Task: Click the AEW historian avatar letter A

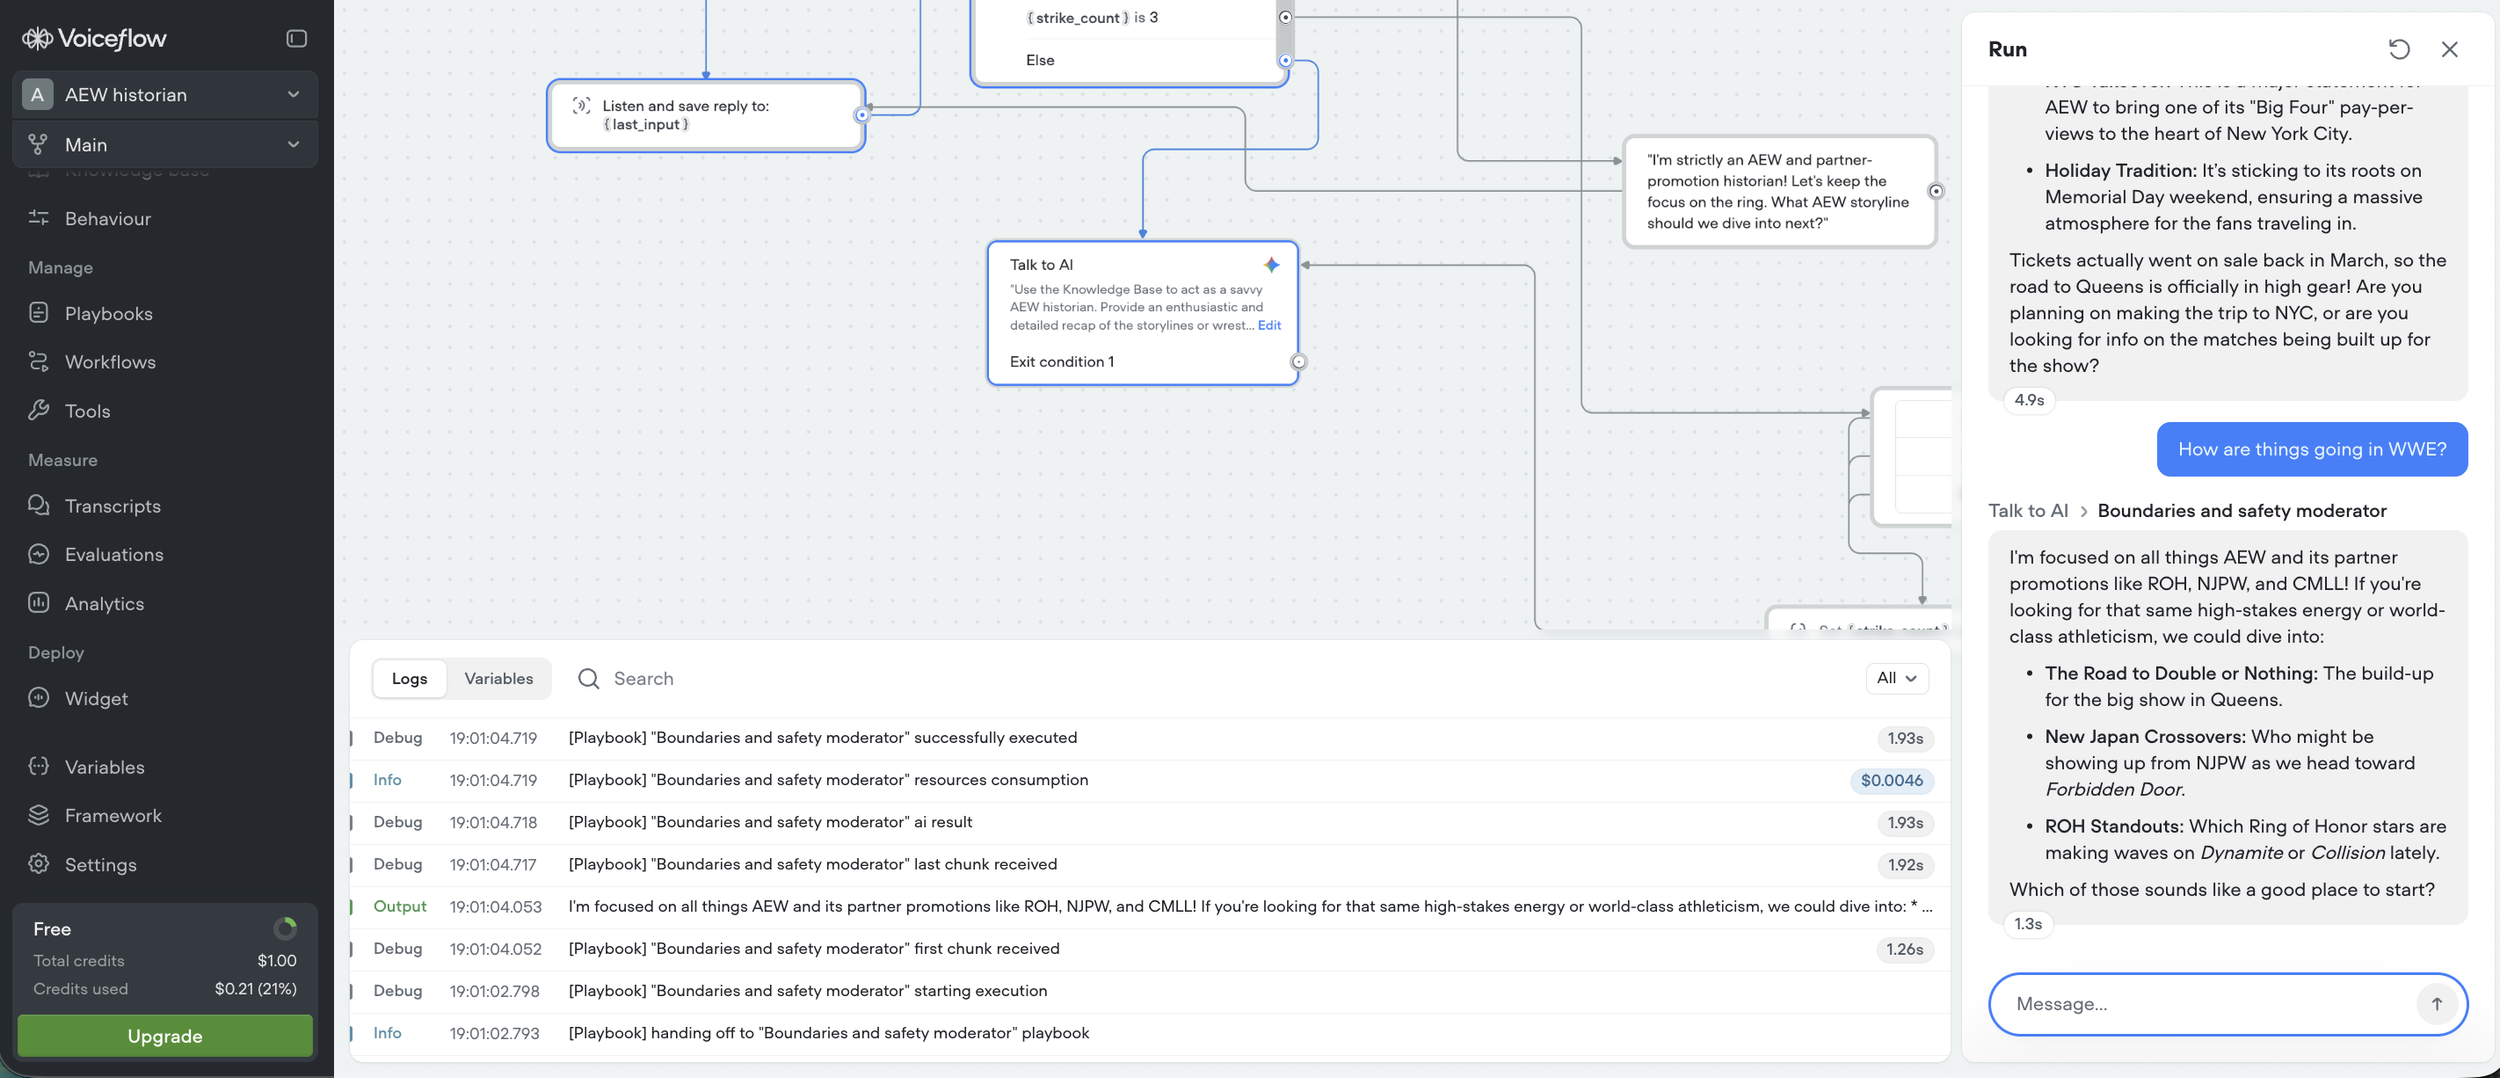Action: 38,94
